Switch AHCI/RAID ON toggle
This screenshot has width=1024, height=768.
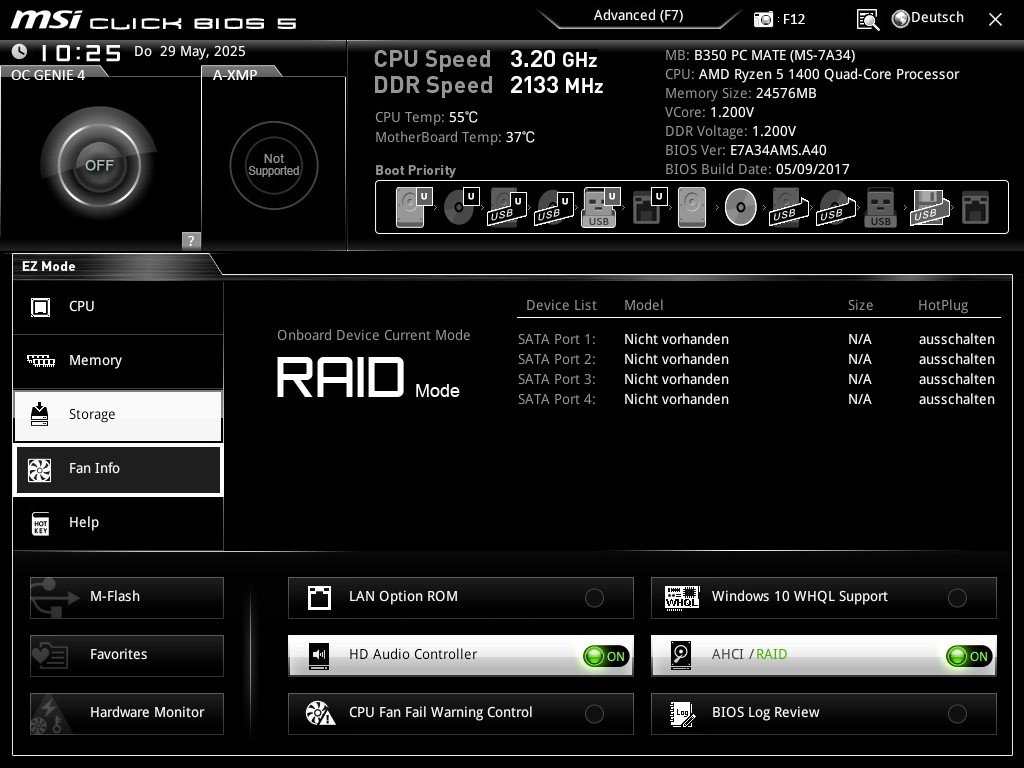tap(969, 656)
